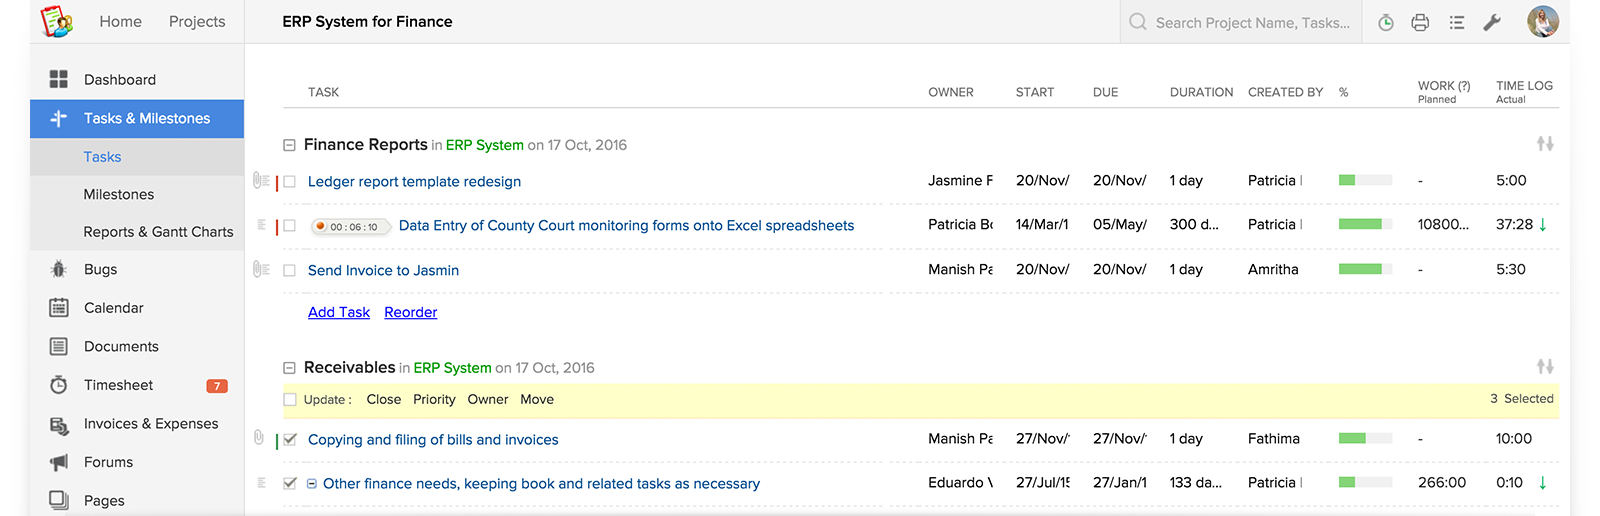Select Milestones in the sidebar

click(119, 194)
